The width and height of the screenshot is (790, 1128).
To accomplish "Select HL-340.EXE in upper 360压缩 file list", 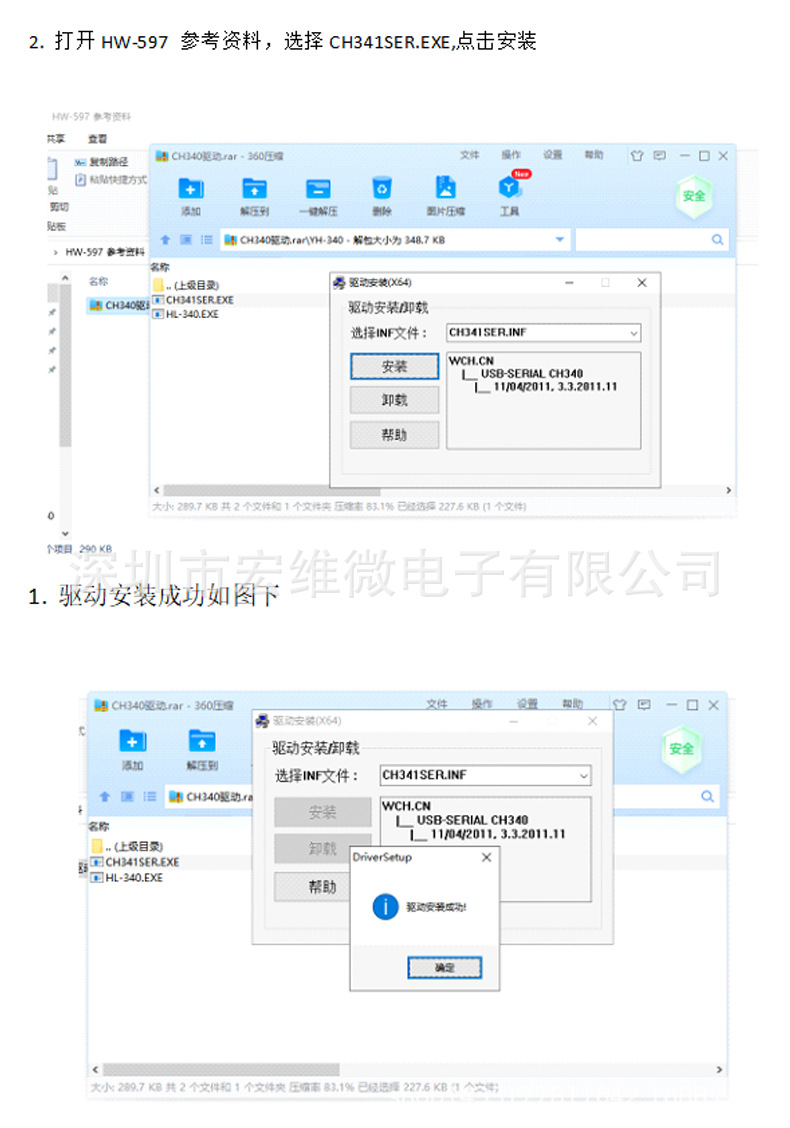I will [186, 314].
